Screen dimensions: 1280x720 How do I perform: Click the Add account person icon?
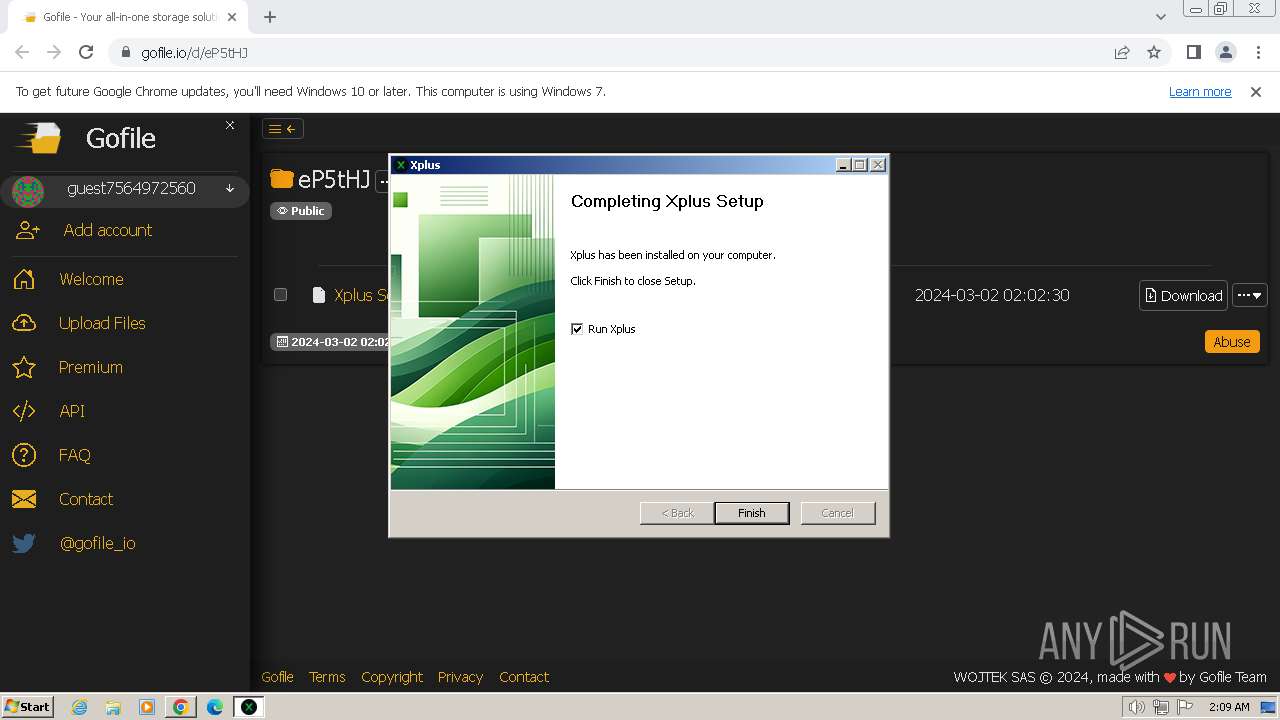click(27, 230)
